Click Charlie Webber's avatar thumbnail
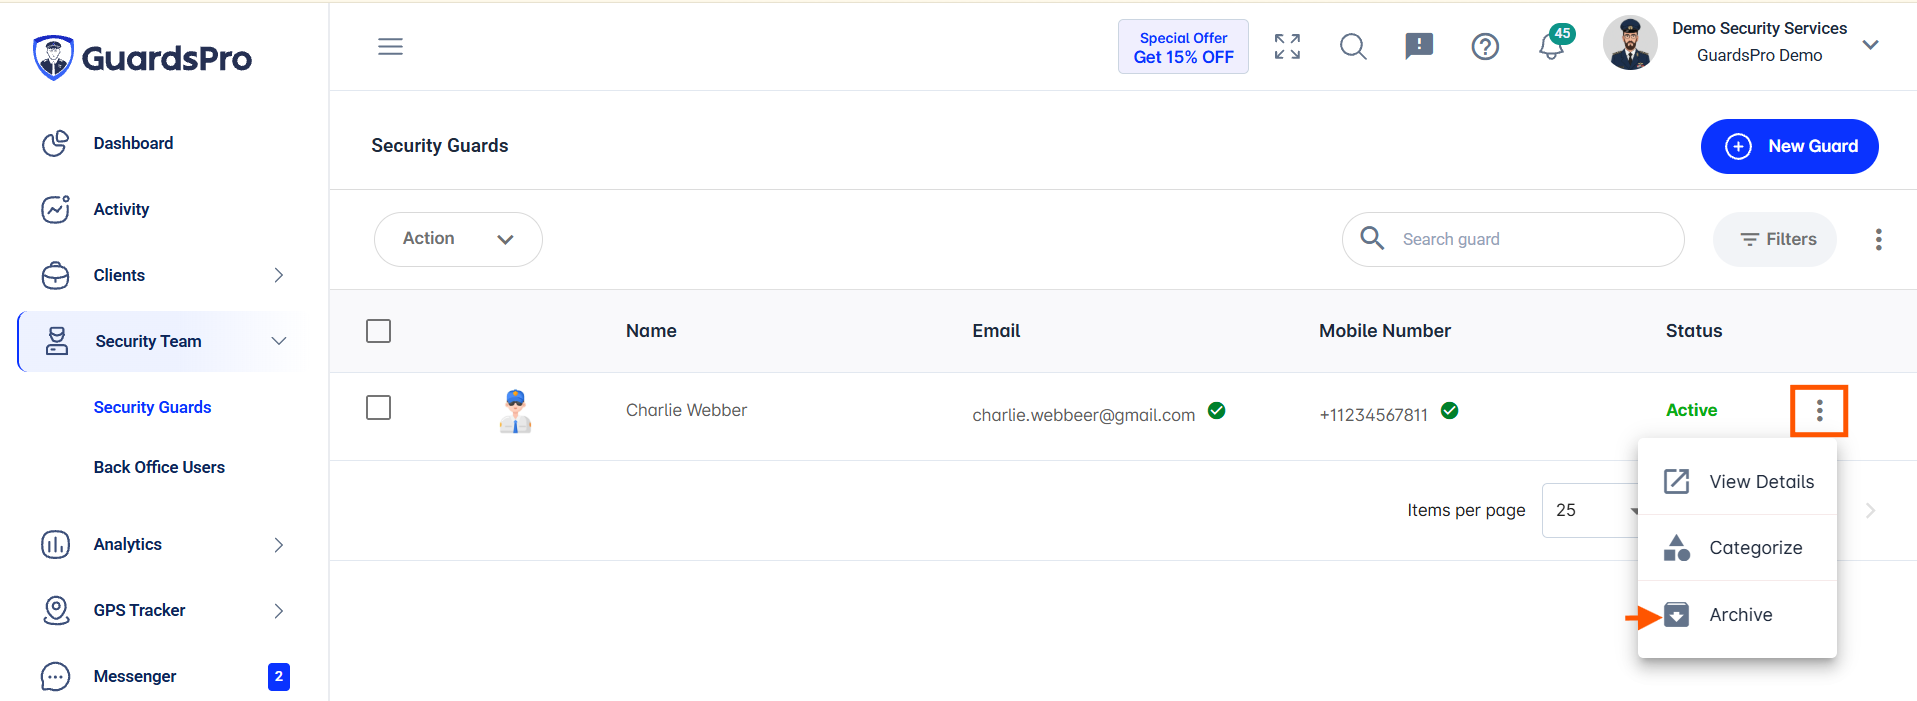Viewport: 1917px width, 701px height. coord(515,411)
